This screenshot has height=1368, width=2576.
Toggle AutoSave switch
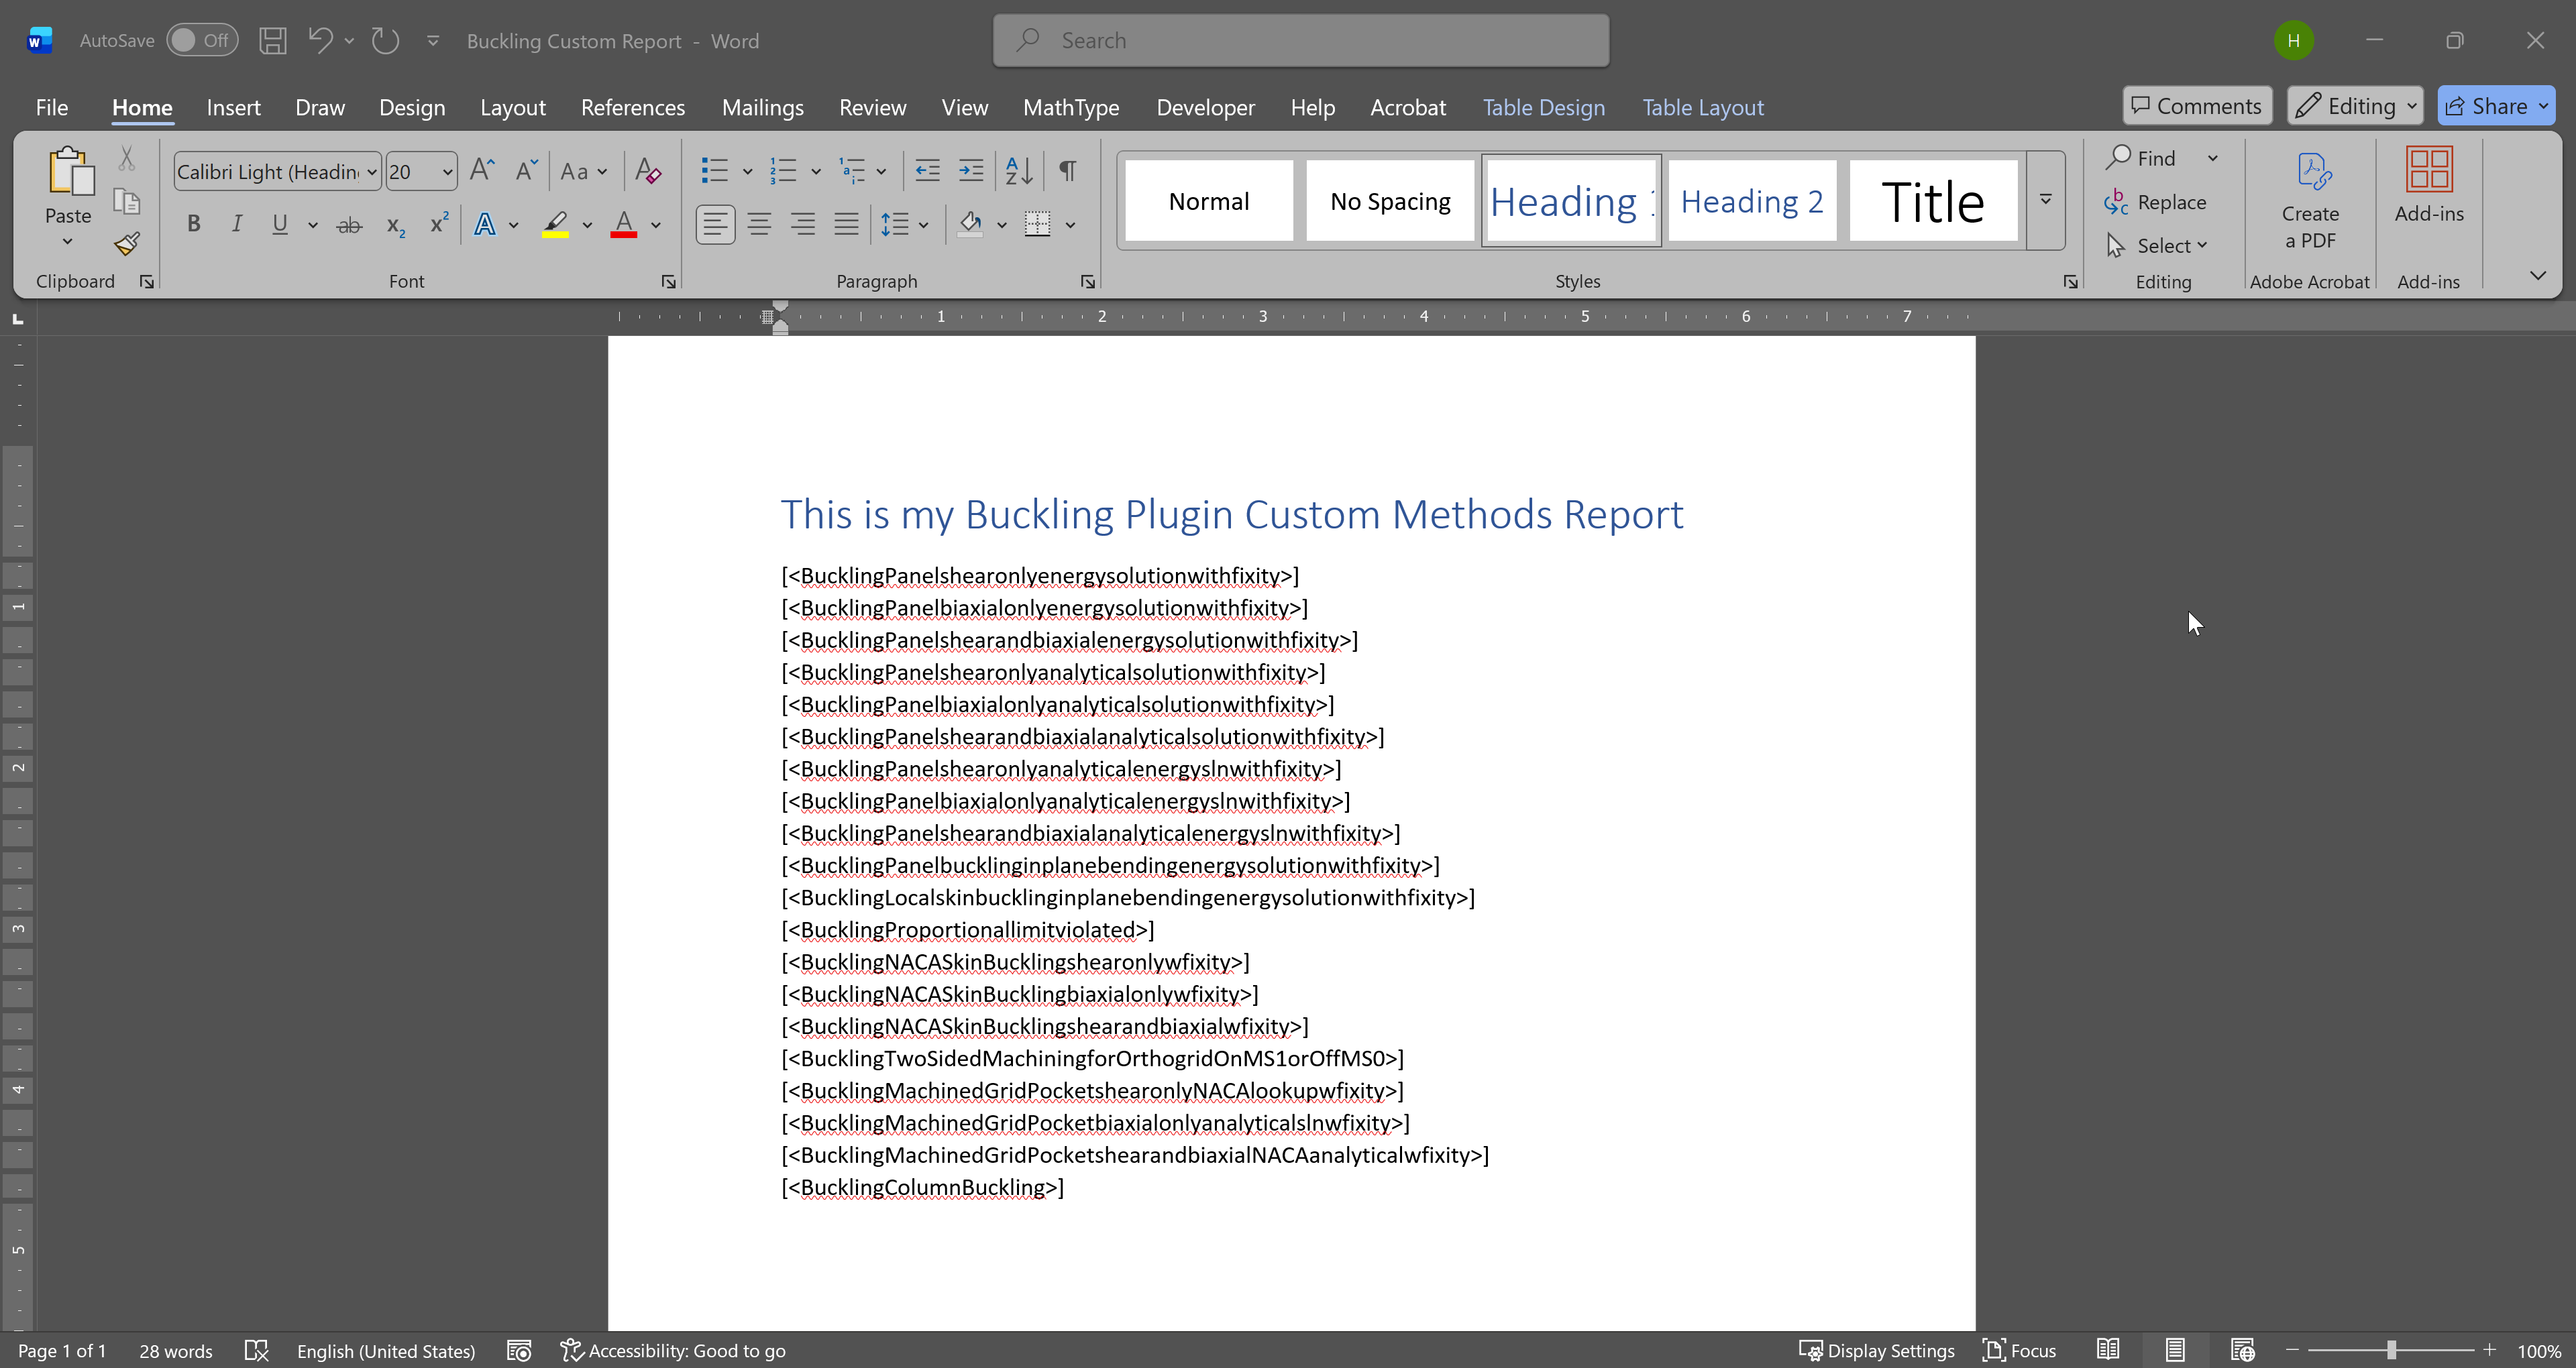201,40
